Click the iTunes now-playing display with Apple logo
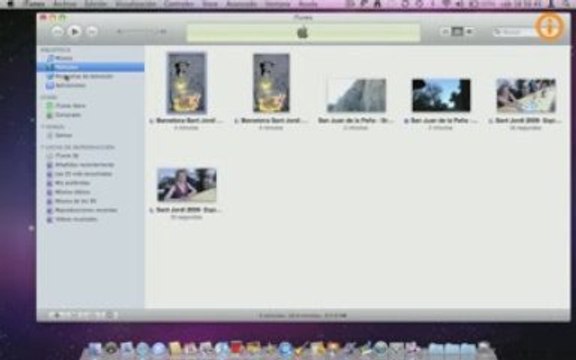Image resolution: width=576 pixels, height=360 pixels. tap(303, 33)
